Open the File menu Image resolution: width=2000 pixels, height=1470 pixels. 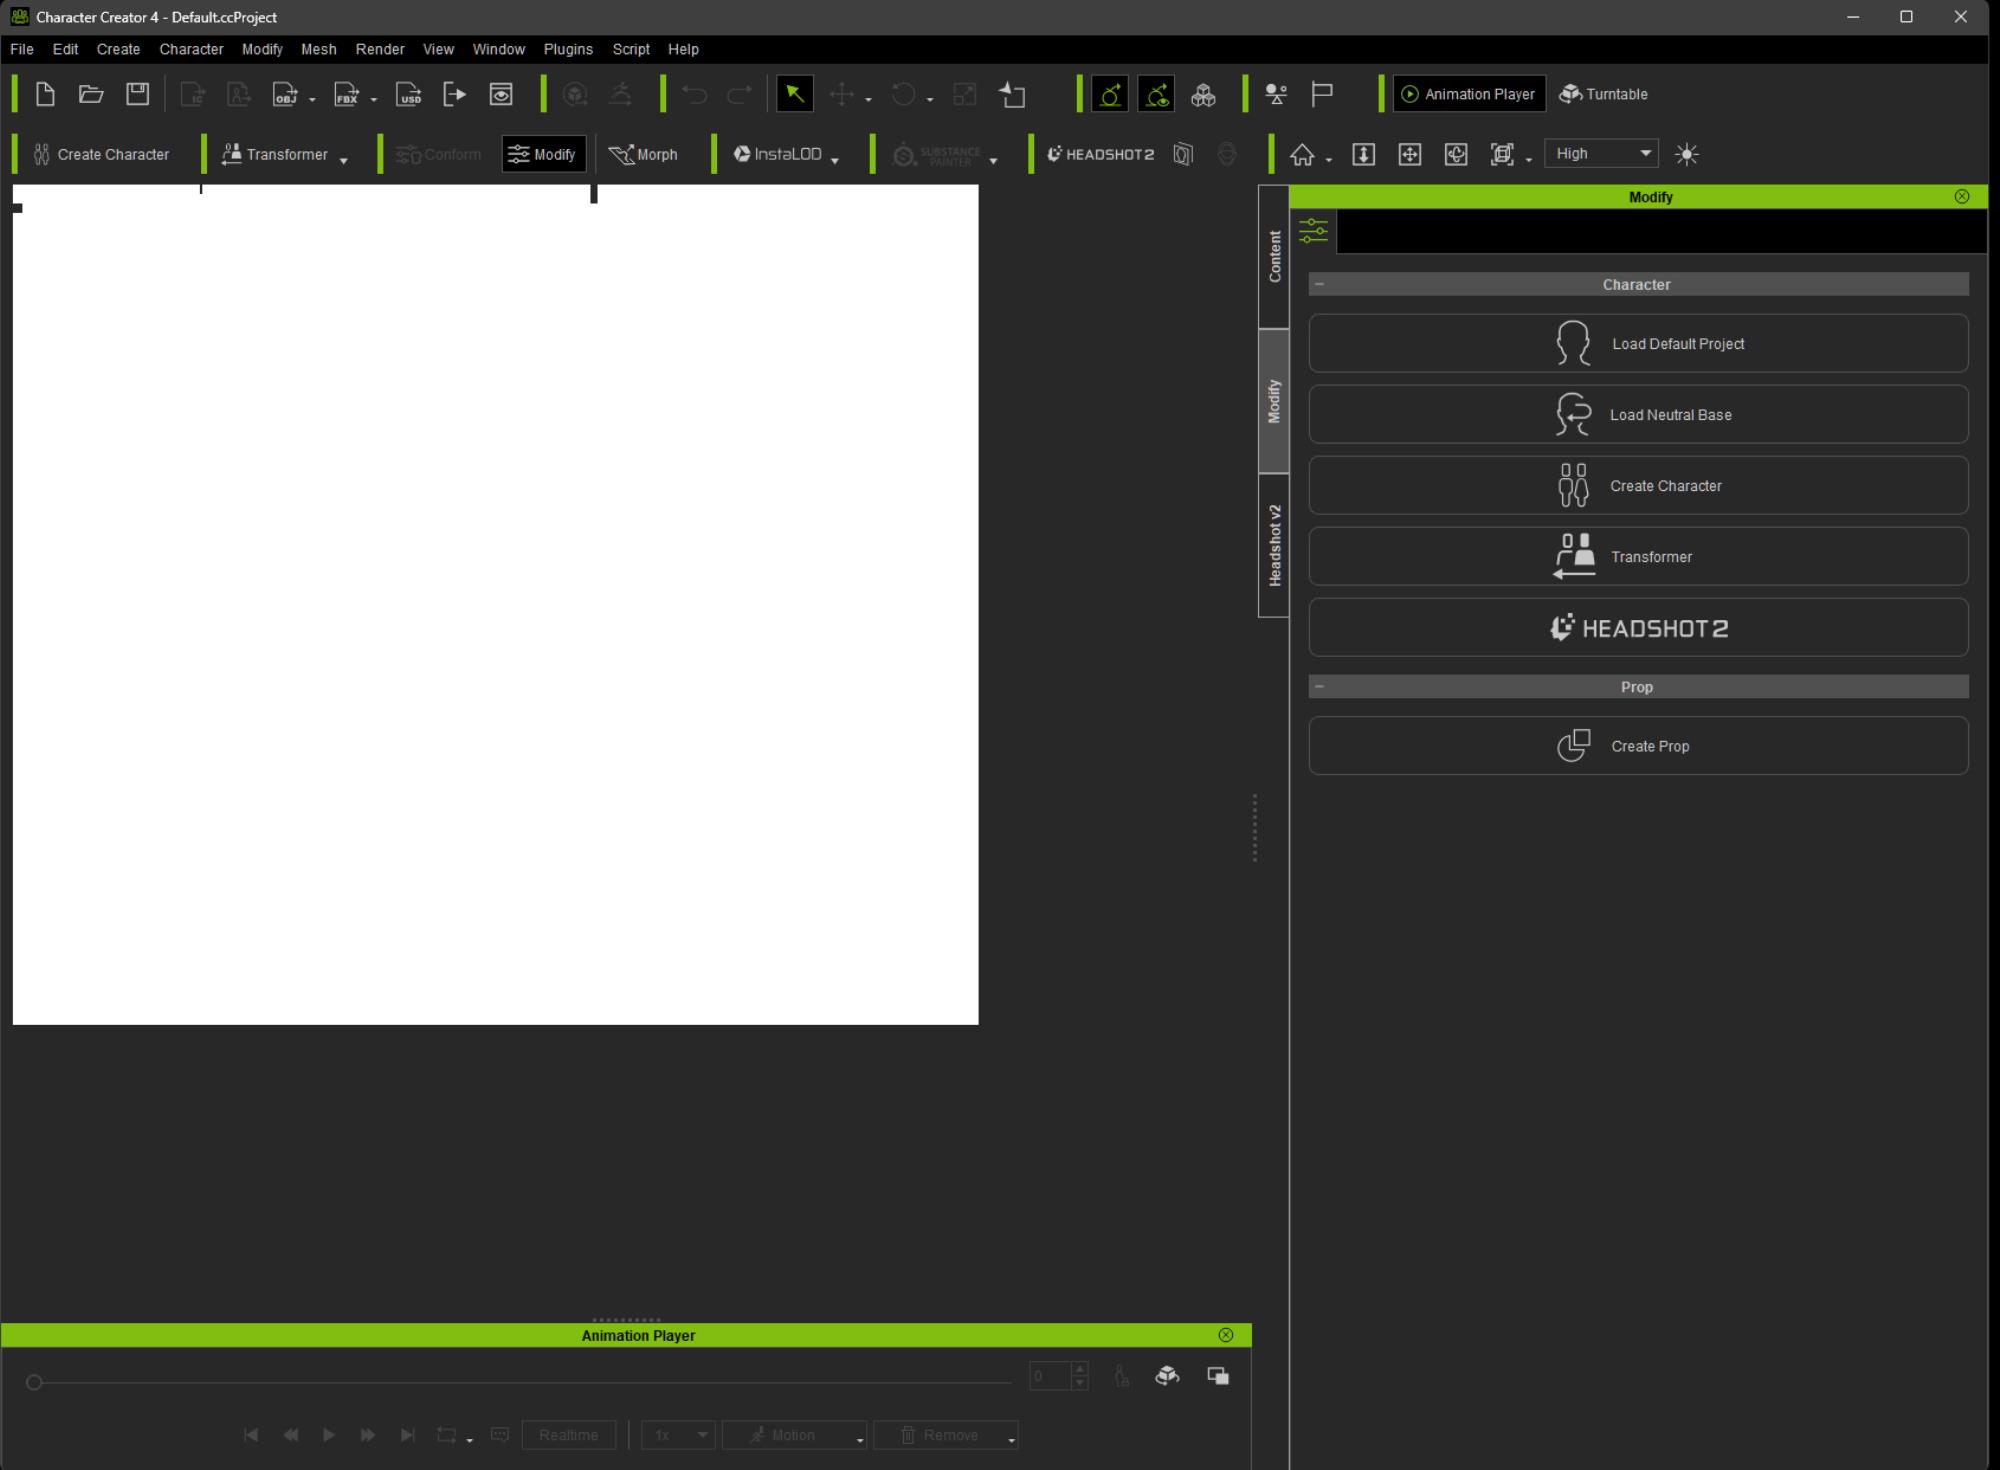(x=21, y=49)
